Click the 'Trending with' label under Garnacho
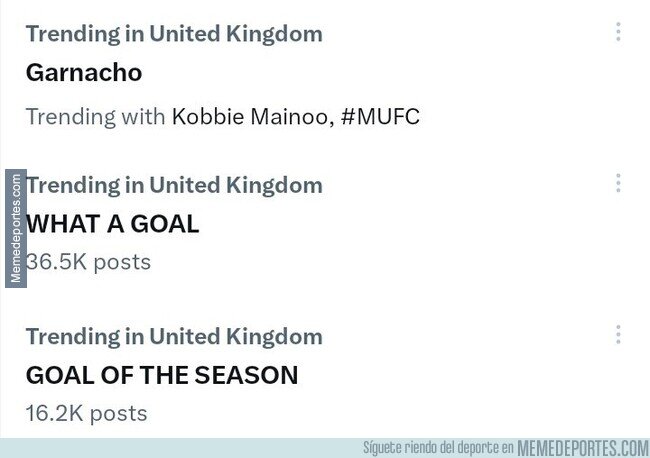 coord(95,116)
